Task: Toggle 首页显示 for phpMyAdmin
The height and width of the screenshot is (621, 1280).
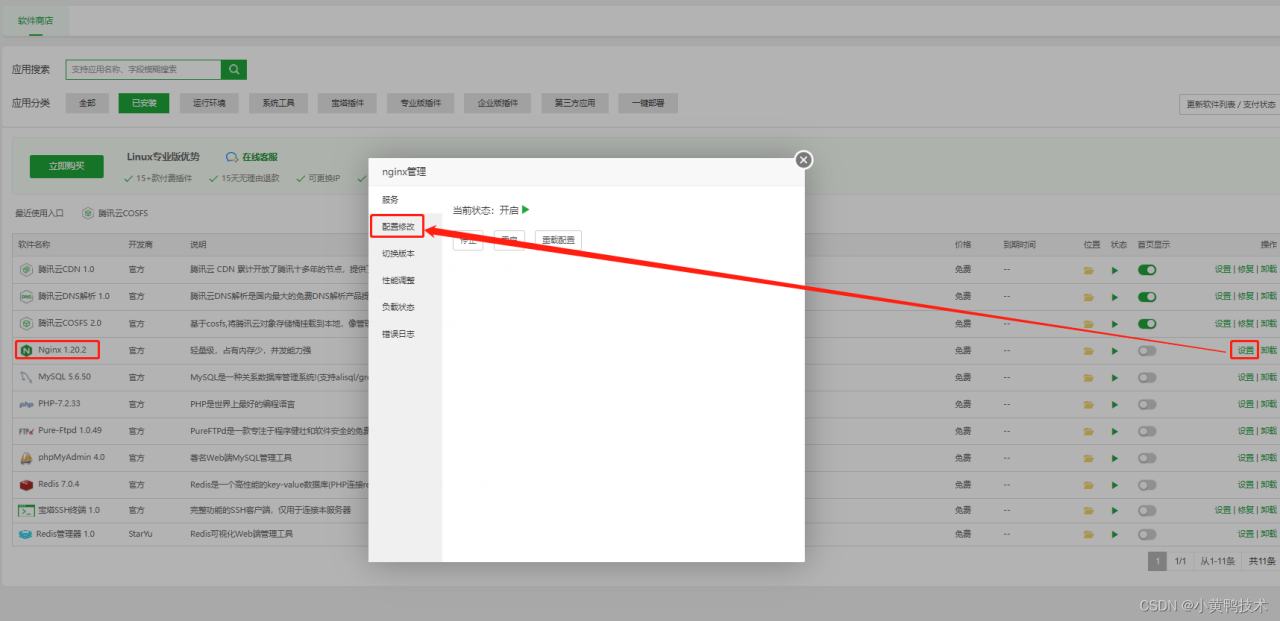Action: tap(1147, 458)
